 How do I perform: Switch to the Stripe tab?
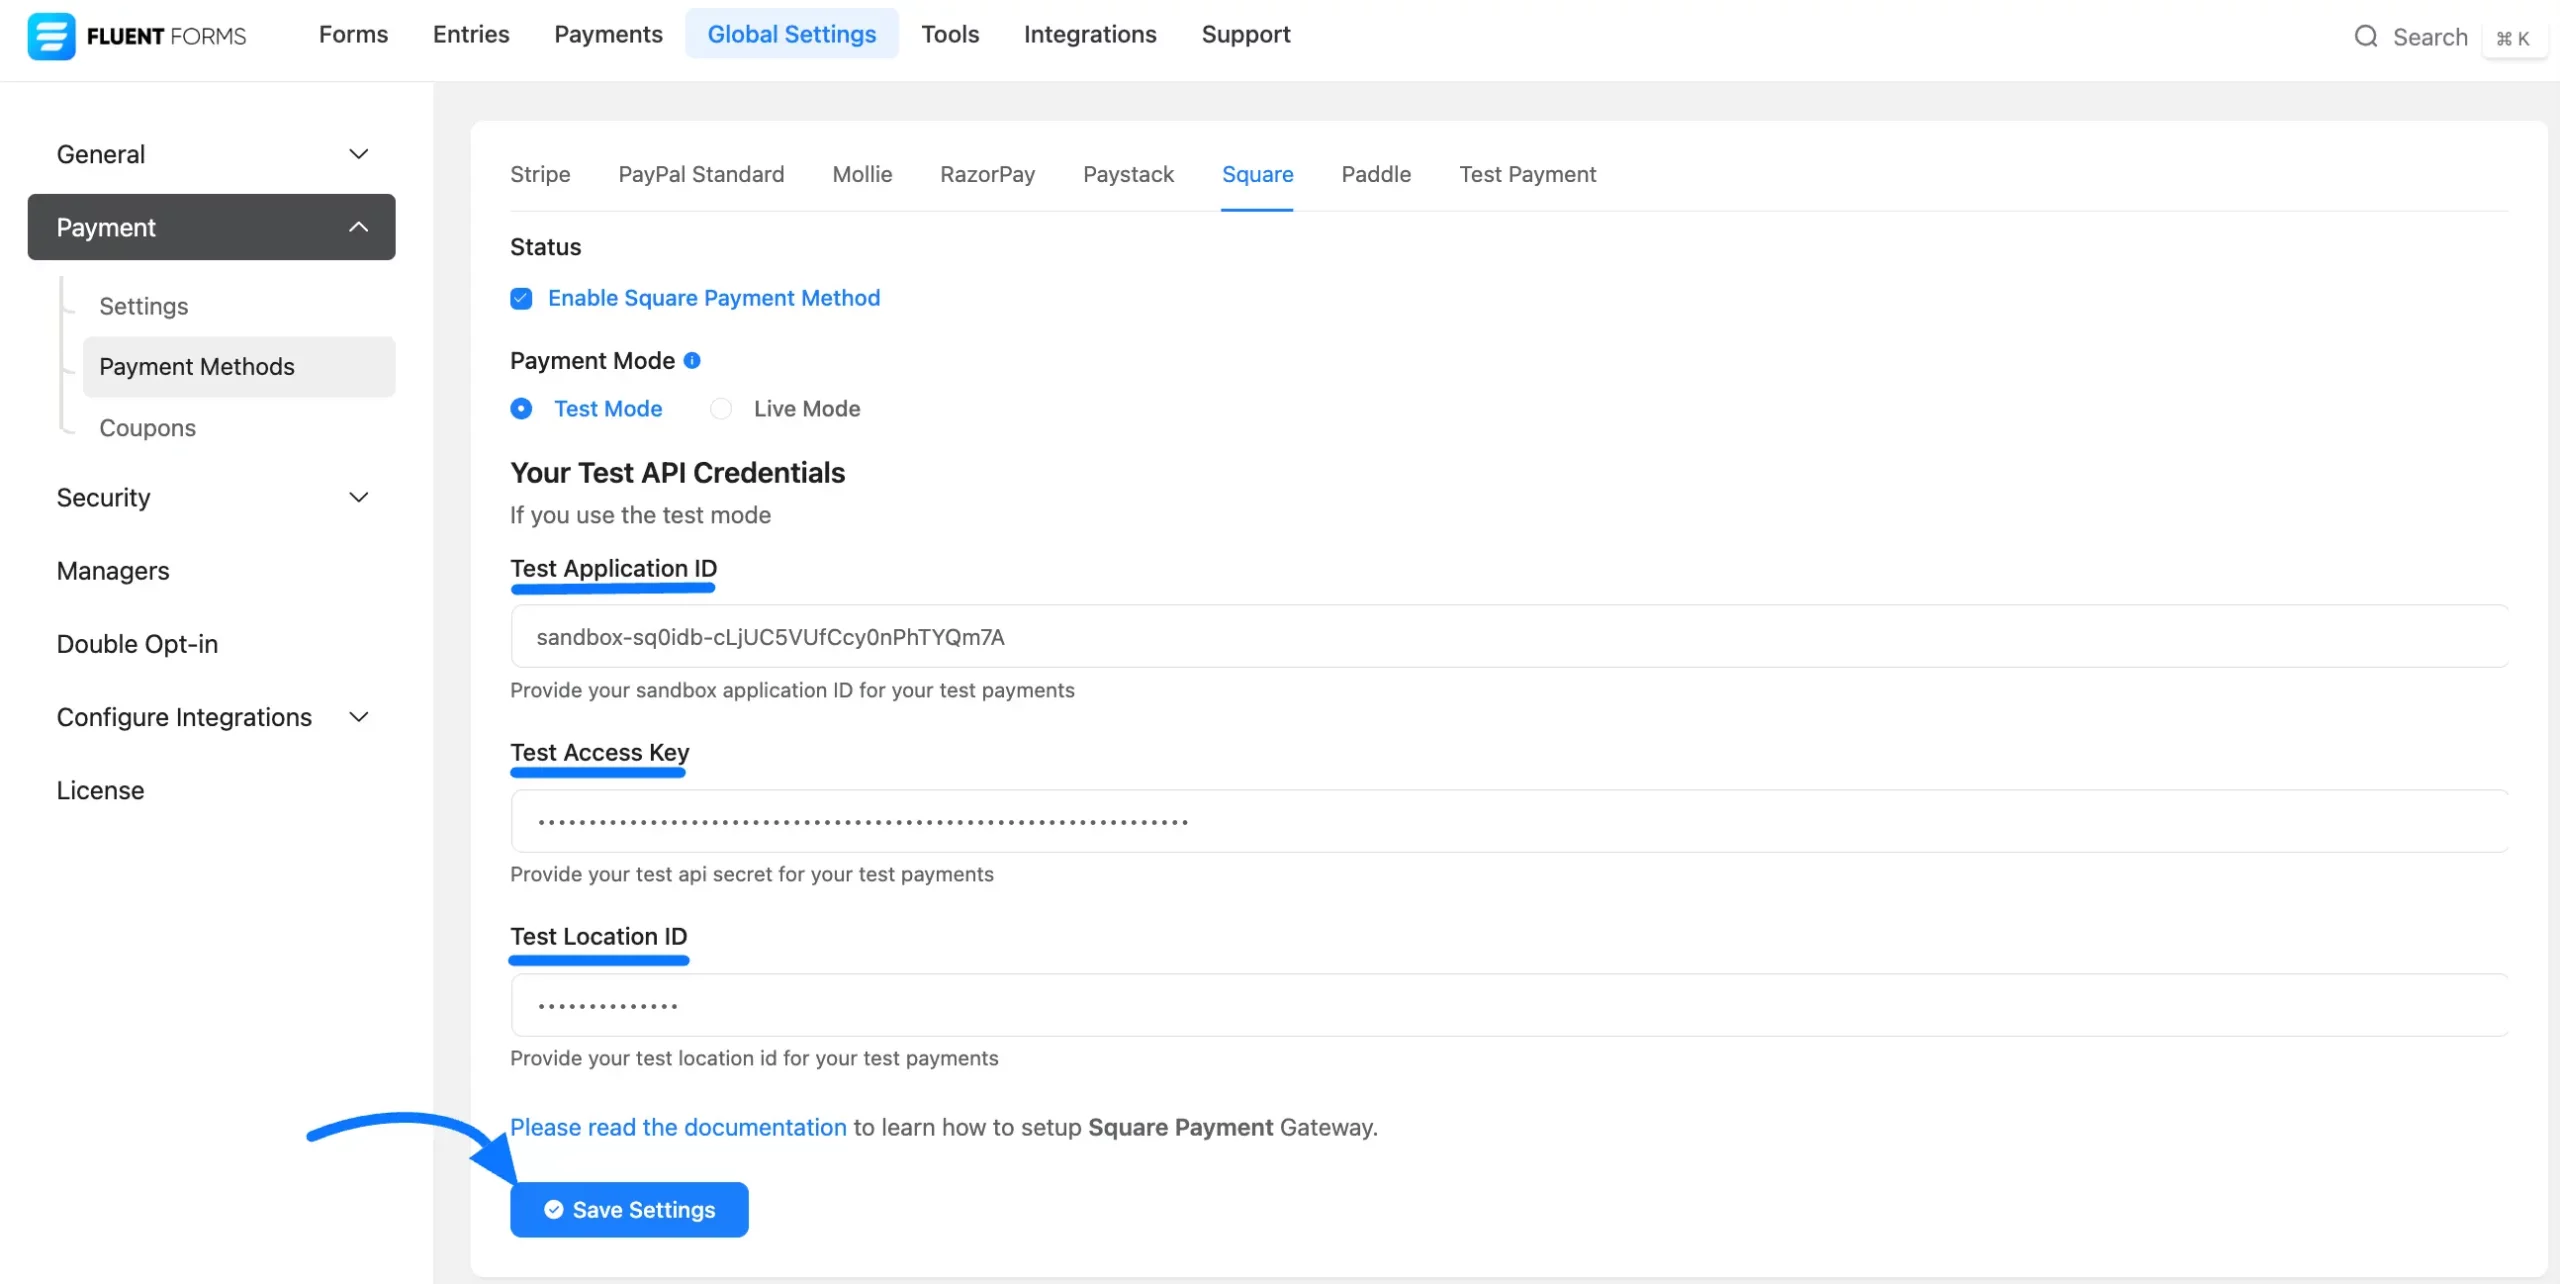click(x=540, y=174)
